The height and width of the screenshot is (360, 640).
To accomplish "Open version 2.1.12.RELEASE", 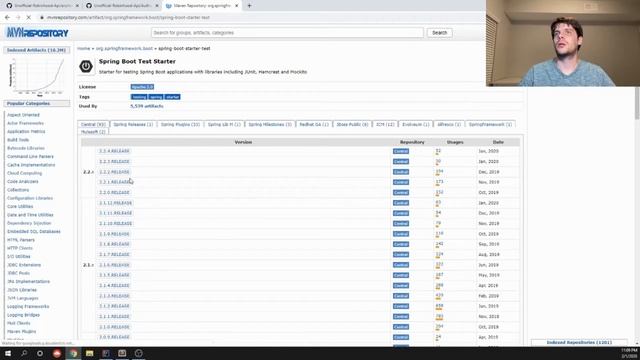I will pyautogui.click(x=116, y=203).
